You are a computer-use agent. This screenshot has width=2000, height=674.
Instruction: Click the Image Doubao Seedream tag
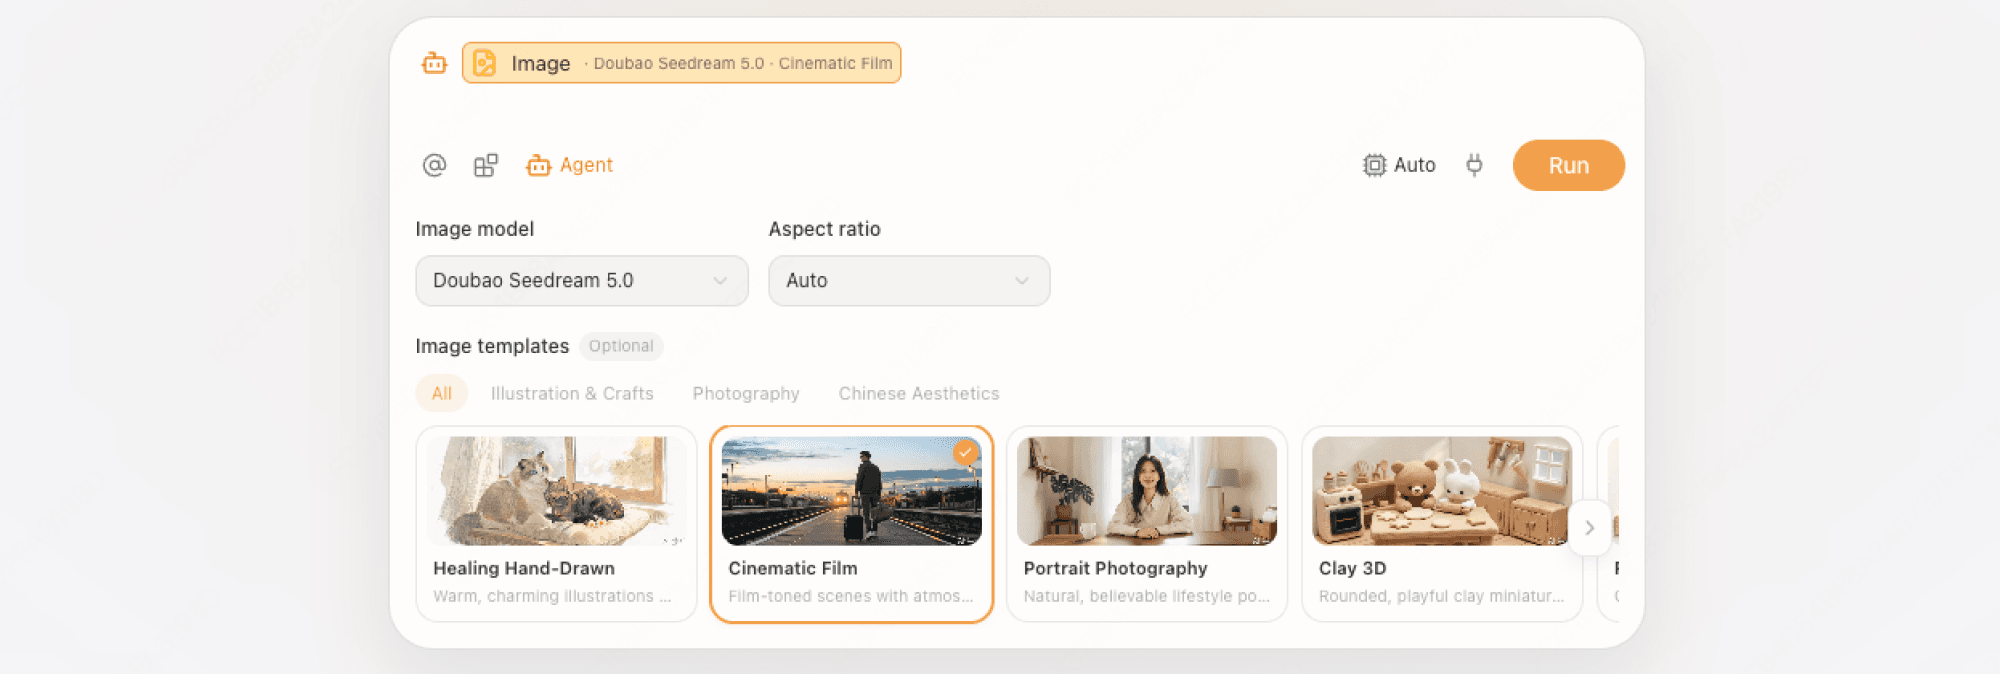pyautogui.click(x=681, y=63)
